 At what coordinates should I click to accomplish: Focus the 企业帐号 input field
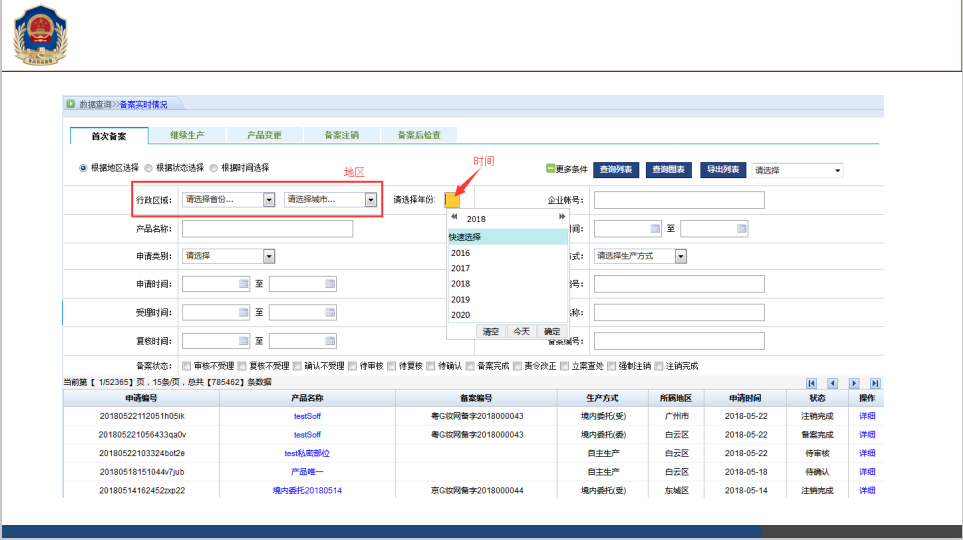pos(679,200)
